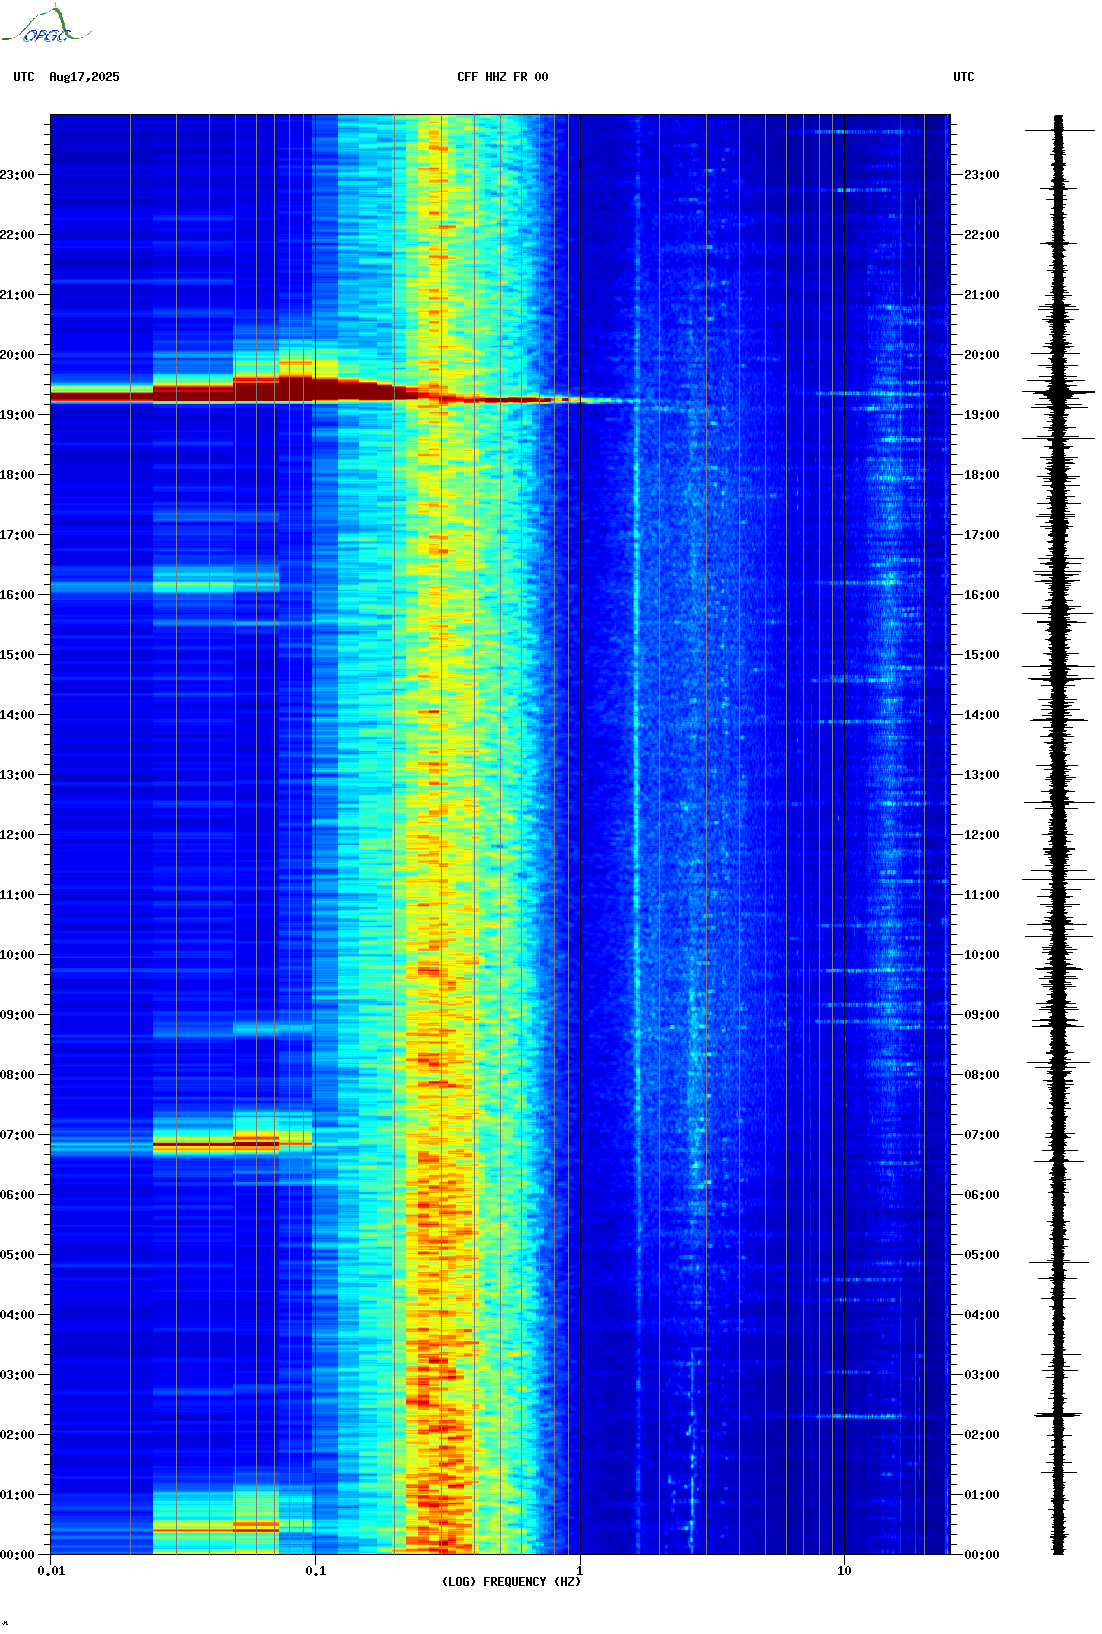Image resolution: width=1102 pixels, height=1634 pixels.
Task: Select the date text 'Aug17,2025'
Action: point(84,77)
